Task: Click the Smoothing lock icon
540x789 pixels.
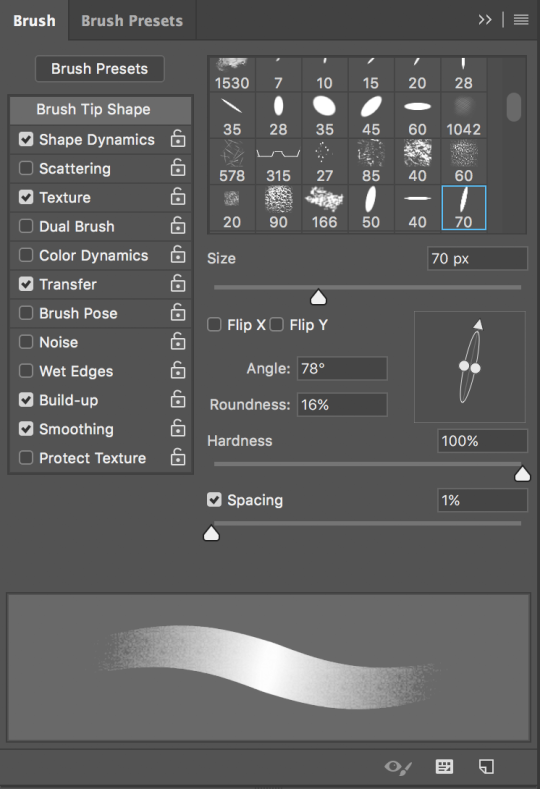Action: coord(178,428)
